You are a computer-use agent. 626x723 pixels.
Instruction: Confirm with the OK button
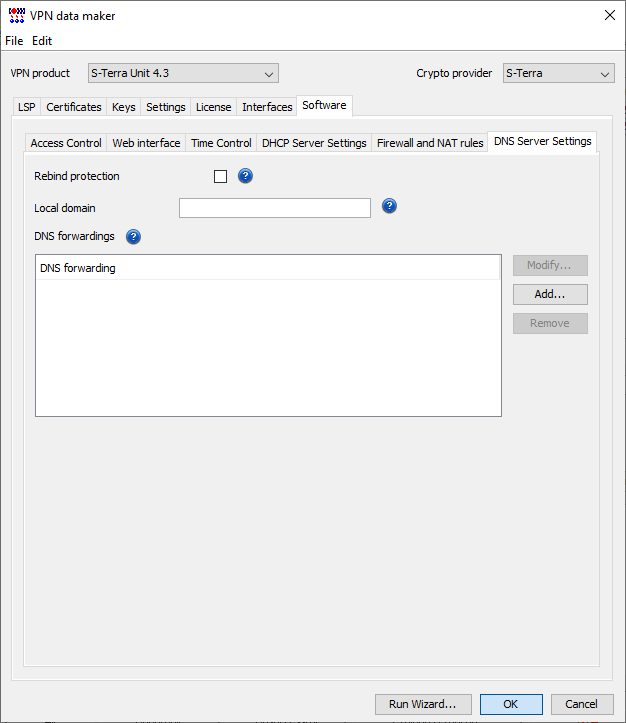click(x=510, y=704)
